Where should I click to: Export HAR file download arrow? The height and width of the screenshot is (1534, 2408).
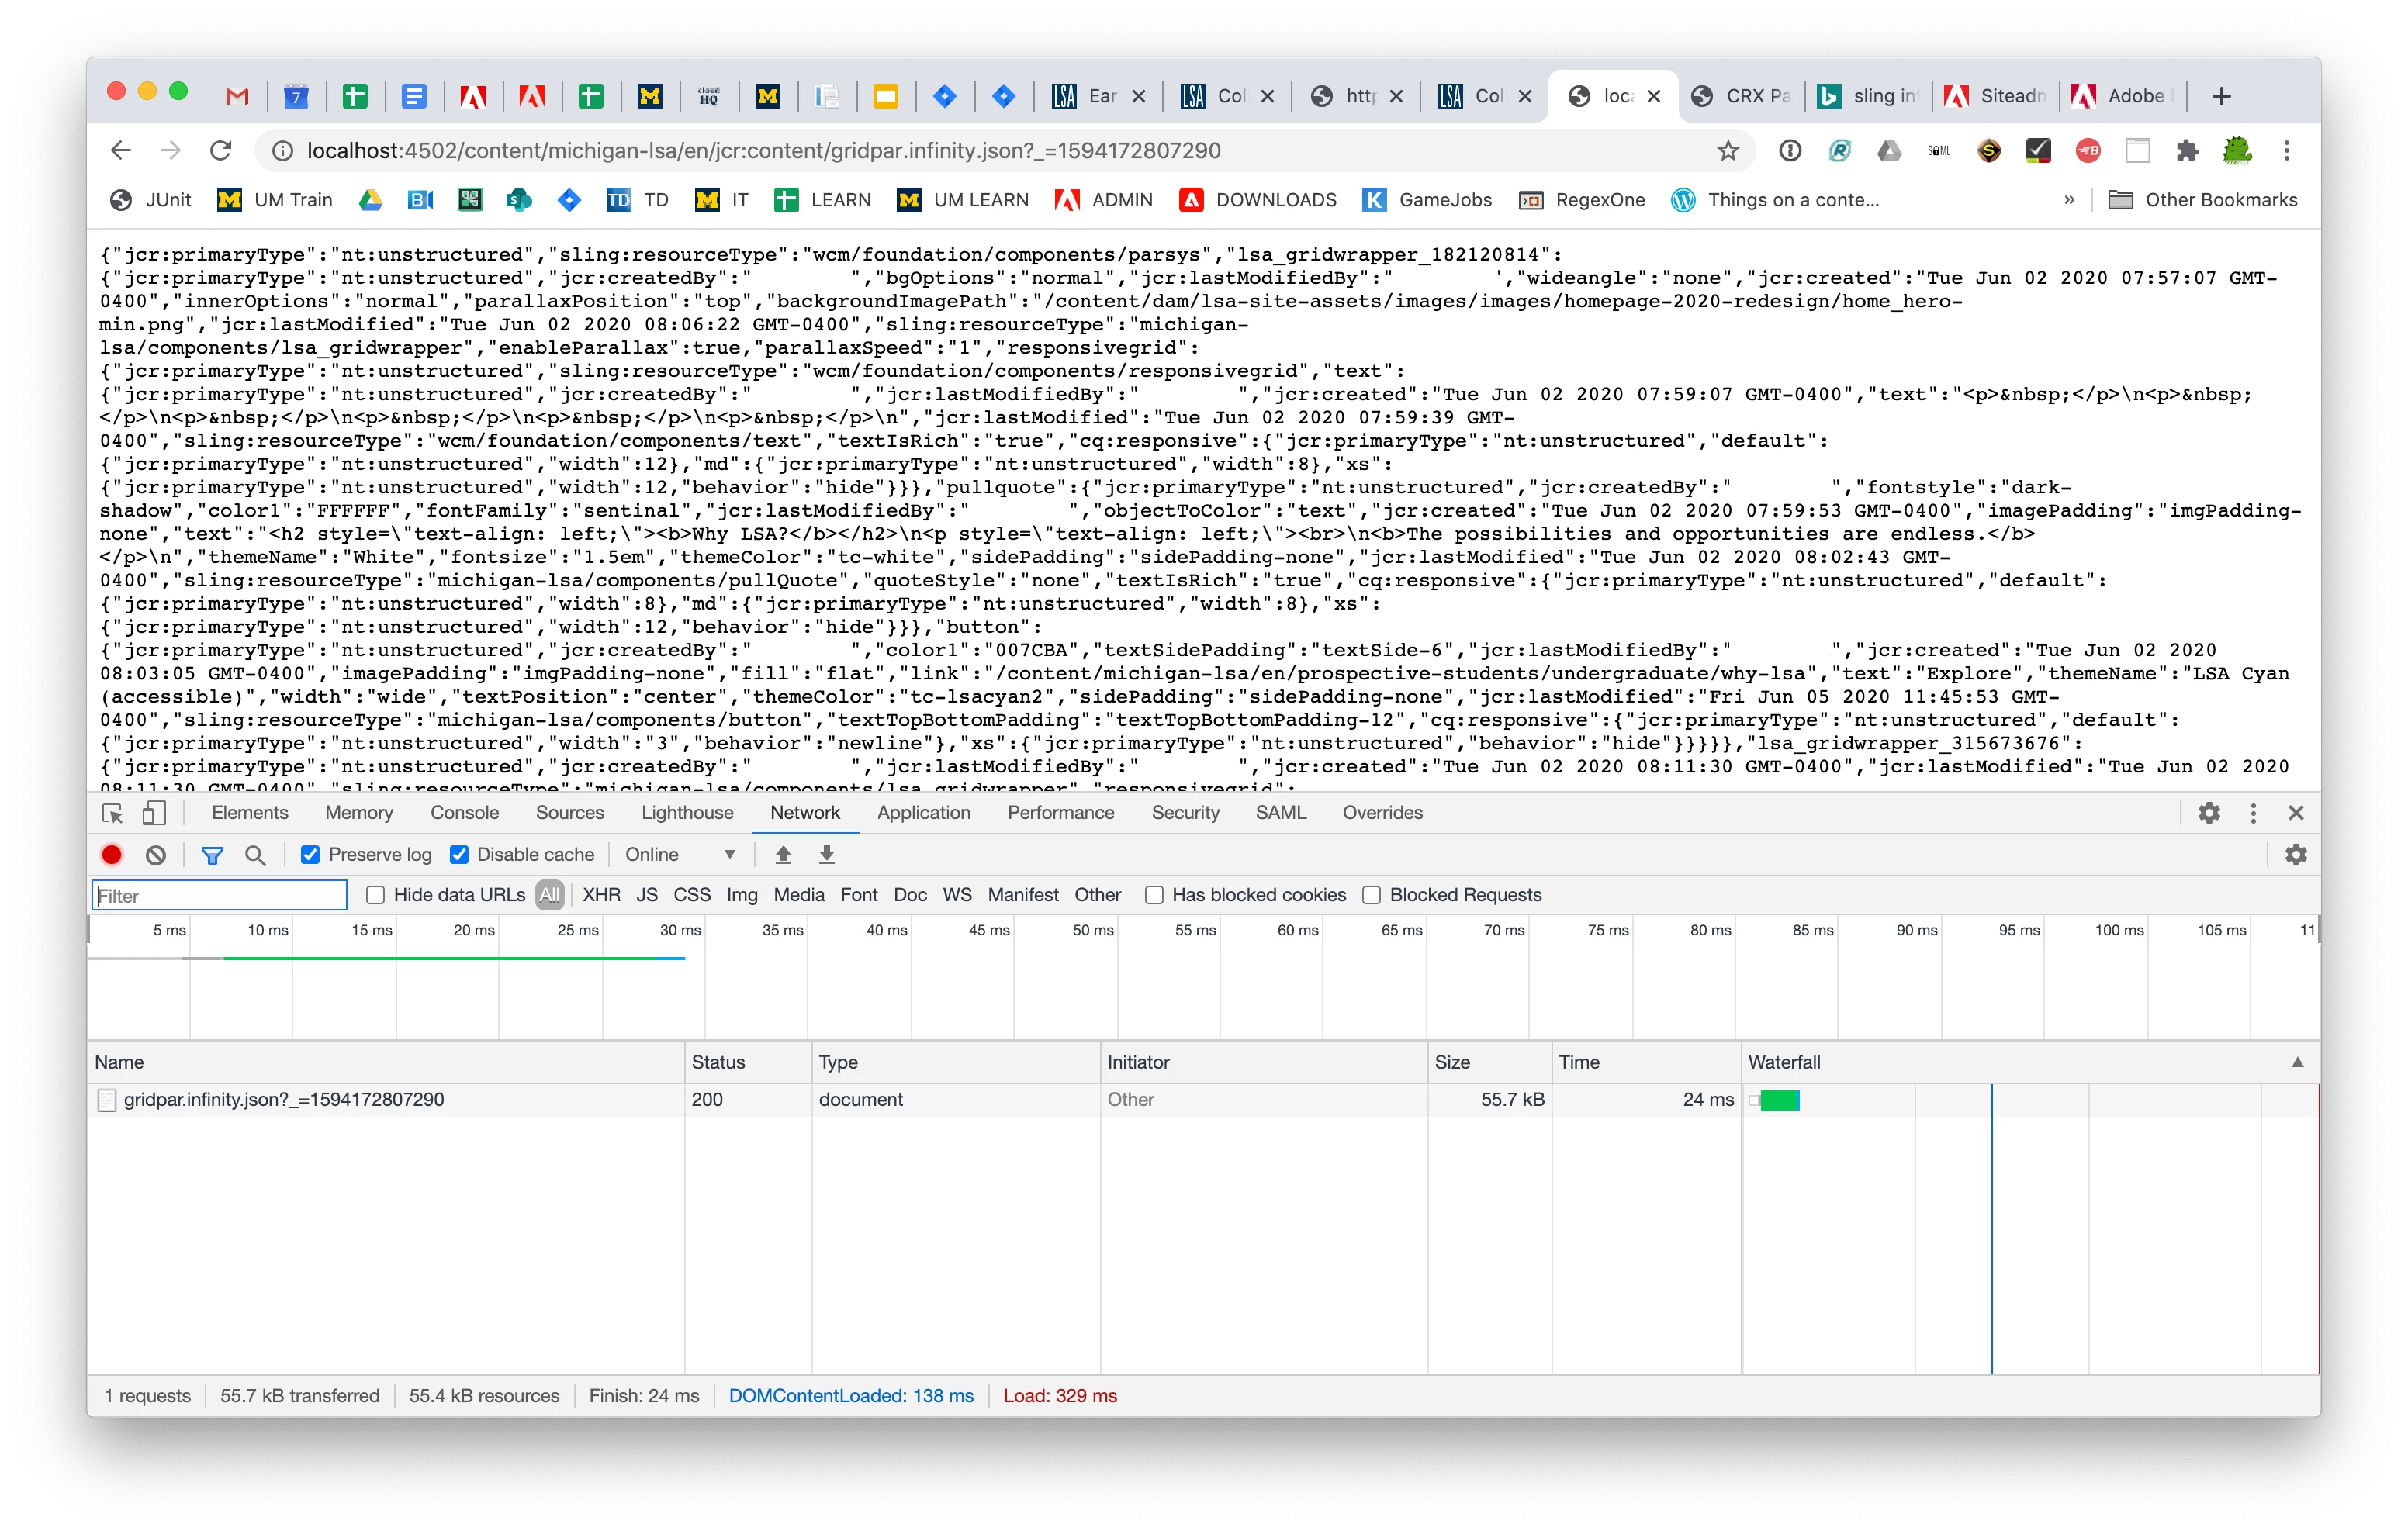(827, 855)
